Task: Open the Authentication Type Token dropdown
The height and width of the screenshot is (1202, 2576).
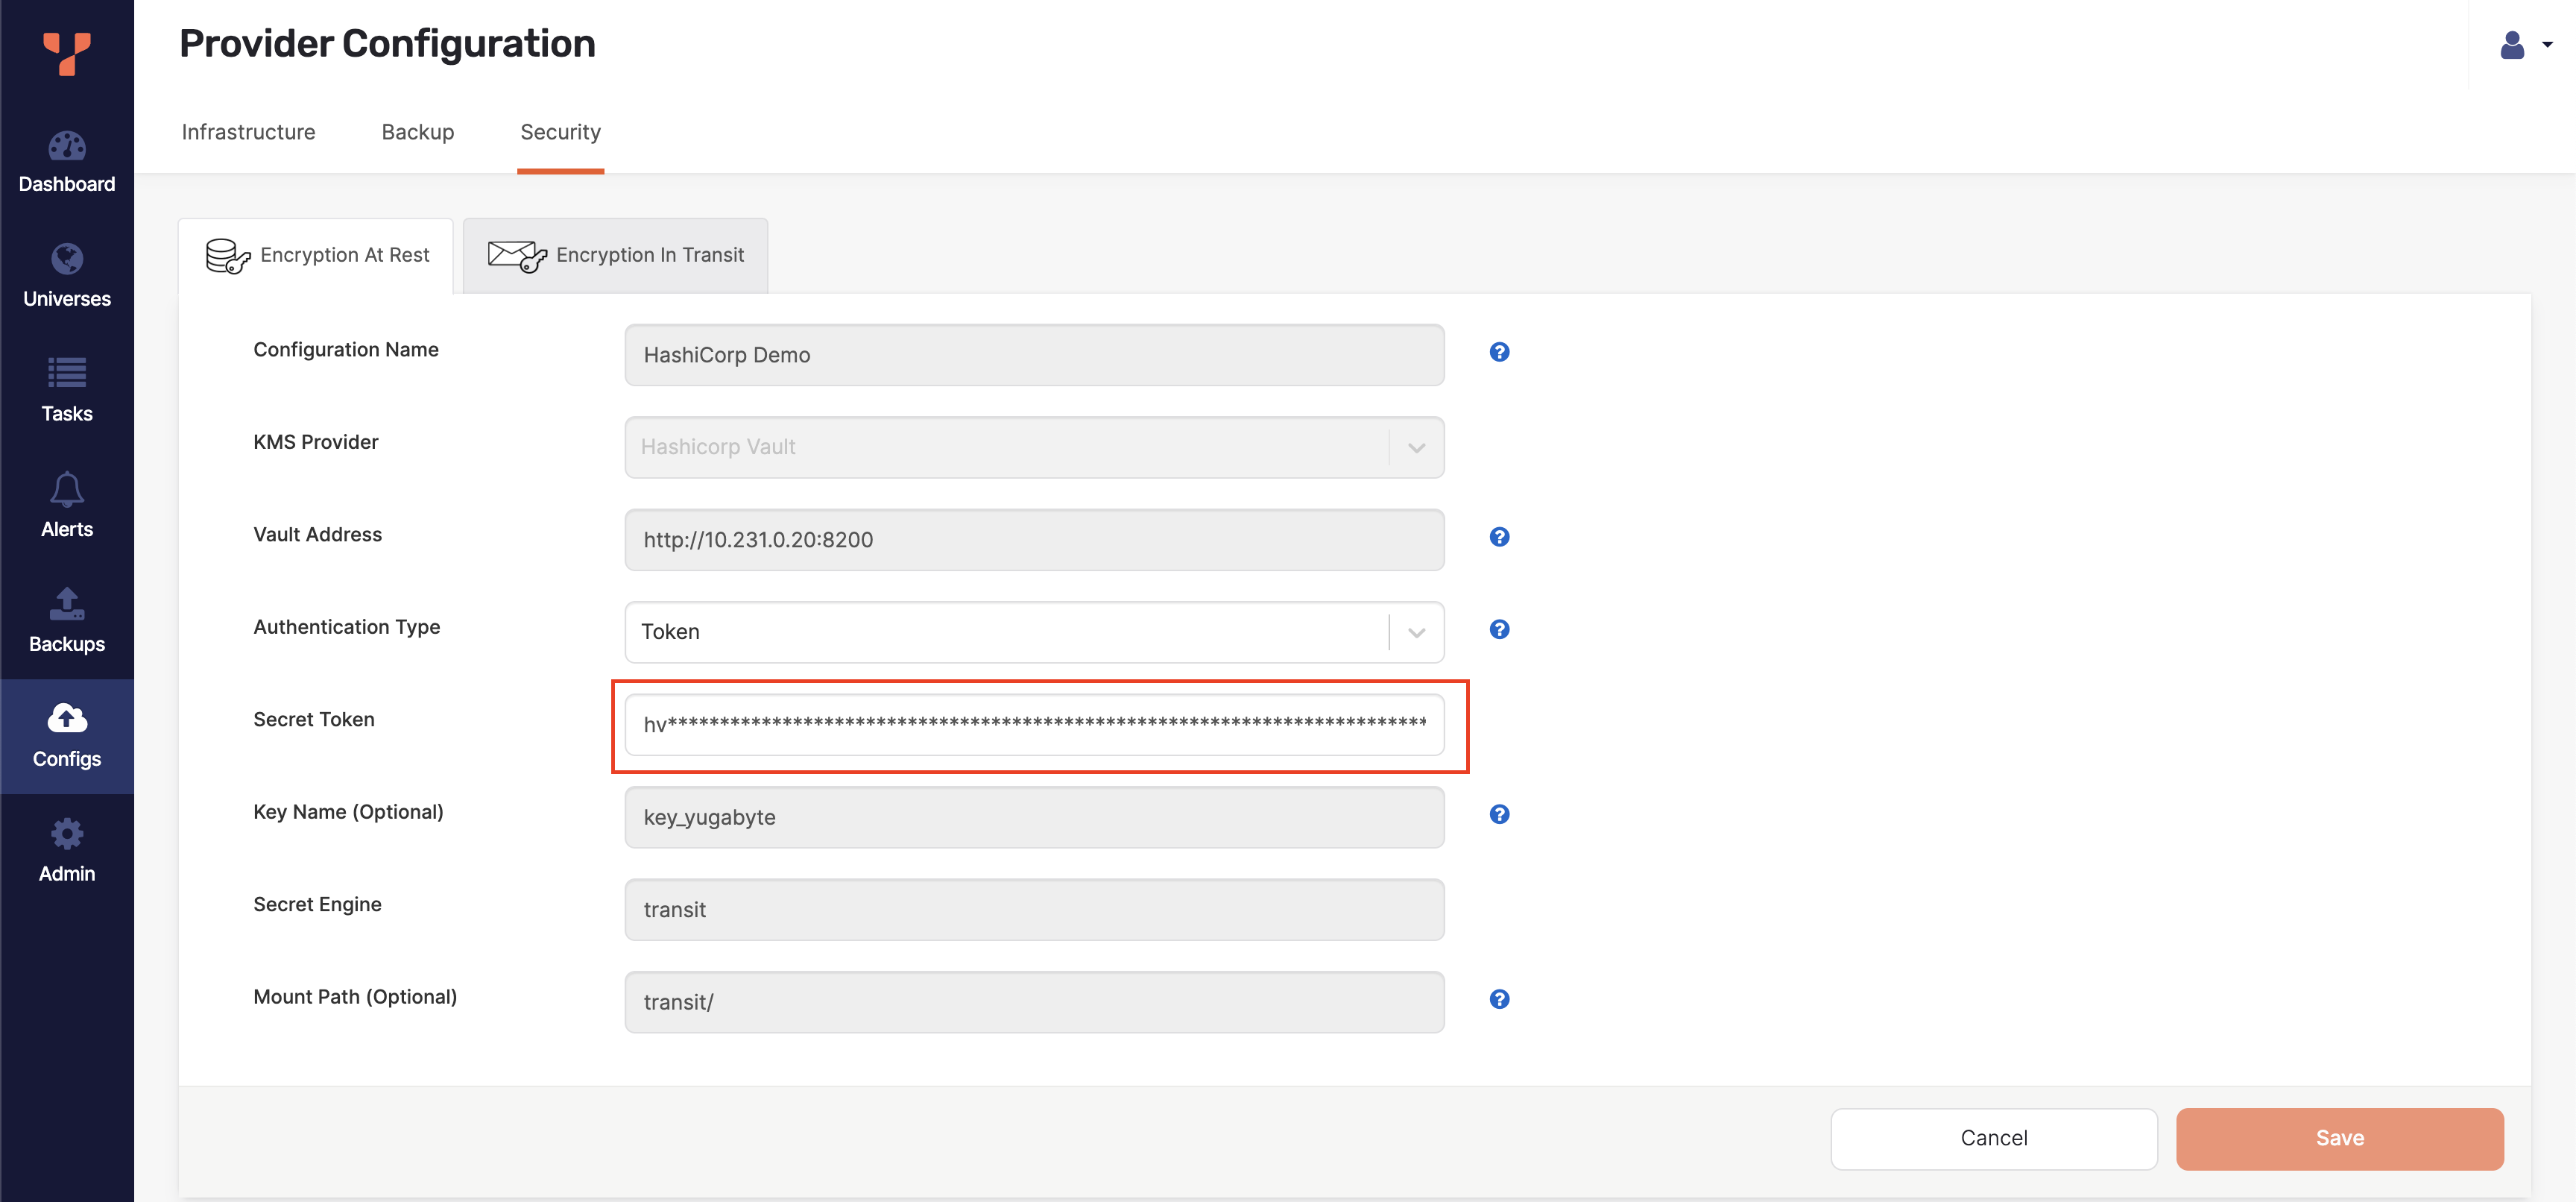Action: (1034, 632)
